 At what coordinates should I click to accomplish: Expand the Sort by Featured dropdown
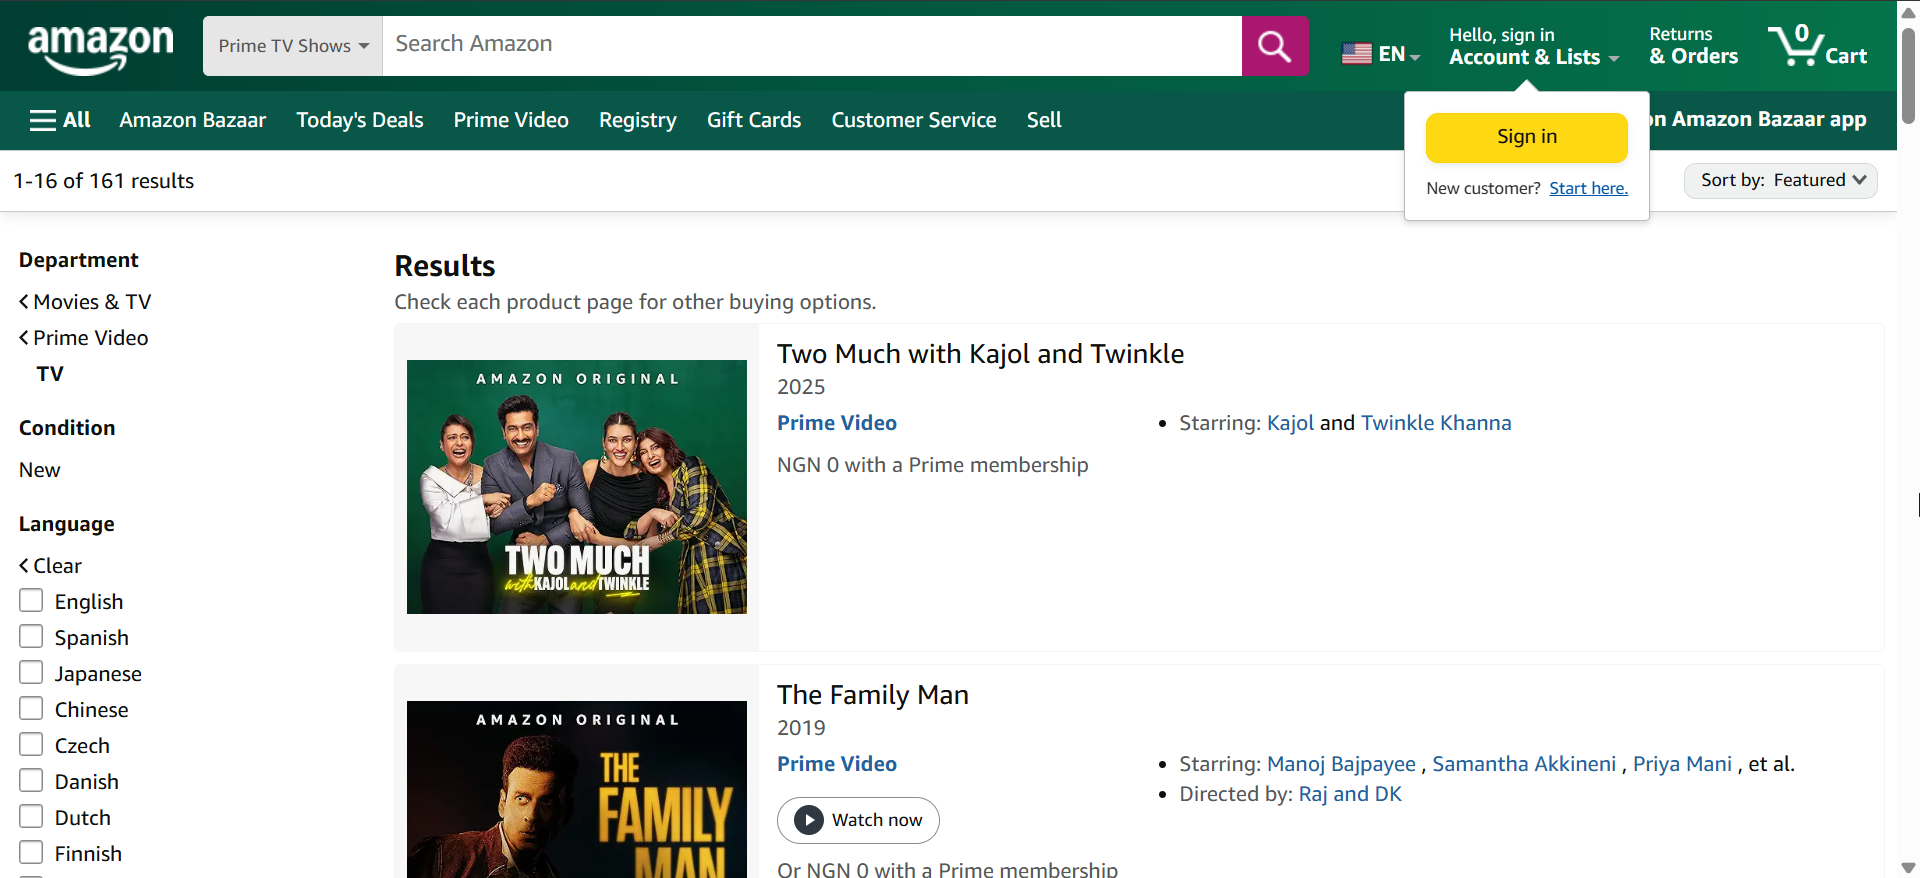click(x=1780, y=181)
